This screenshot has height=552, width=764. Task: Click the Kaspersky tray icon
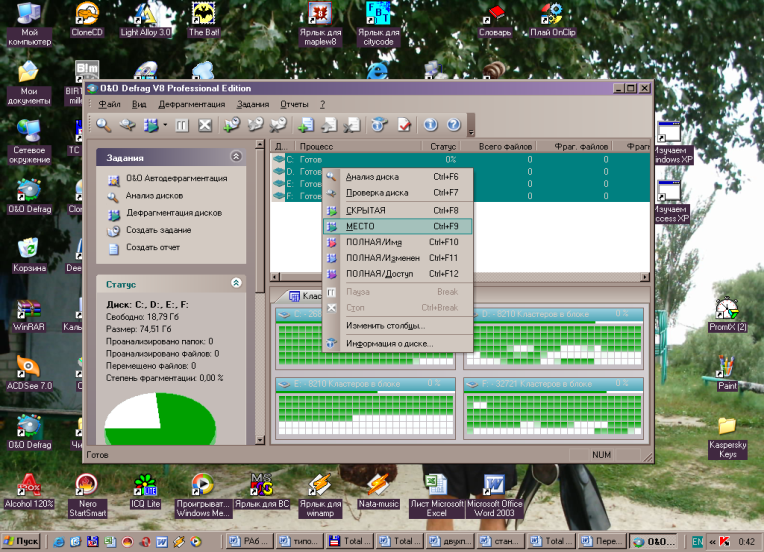[726, 542]
